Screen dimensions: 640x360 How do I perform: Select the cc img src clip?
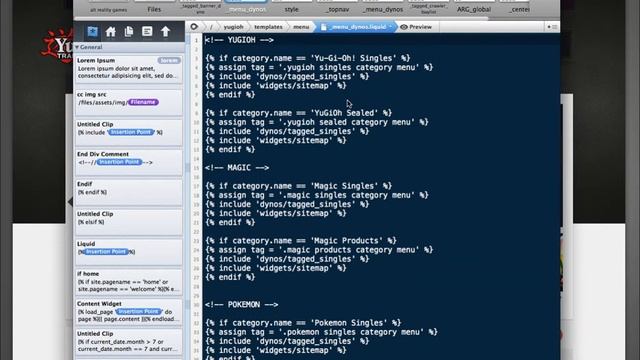pos(129,102)
